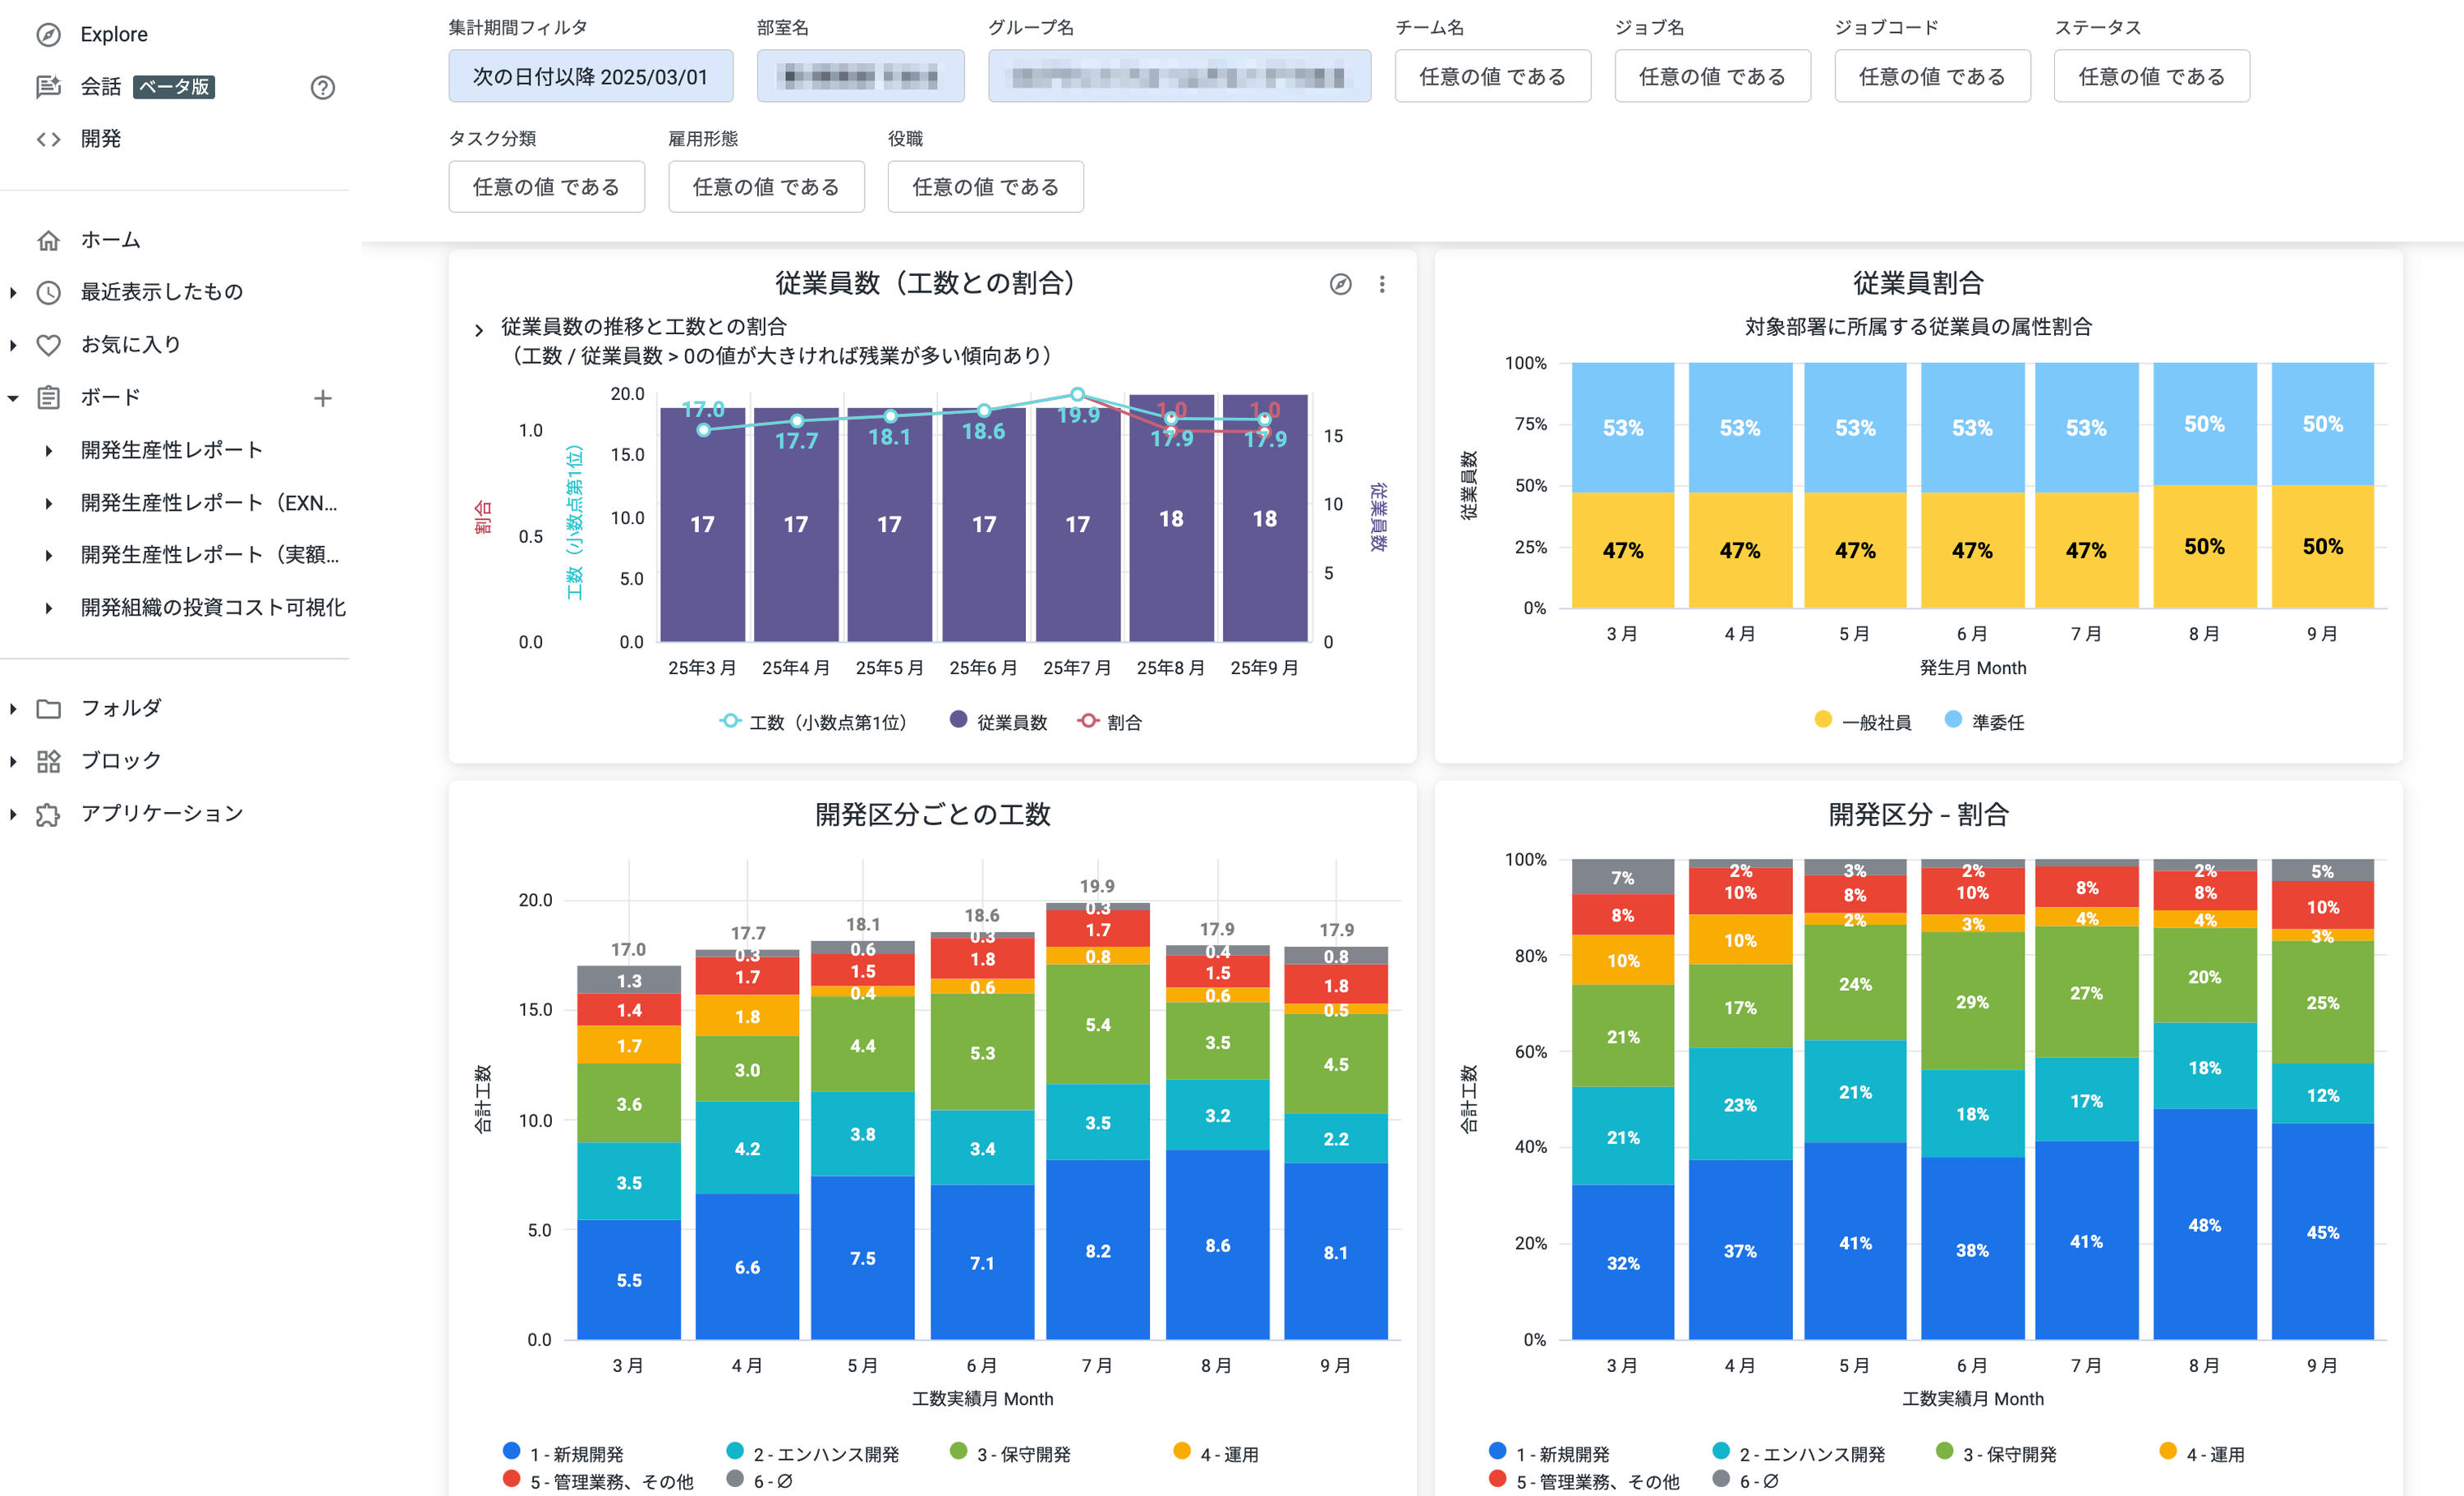Open the 集計期間フィルタ date filter button
Viewport: 2464px width, 1496px height.
coord(590,76)
